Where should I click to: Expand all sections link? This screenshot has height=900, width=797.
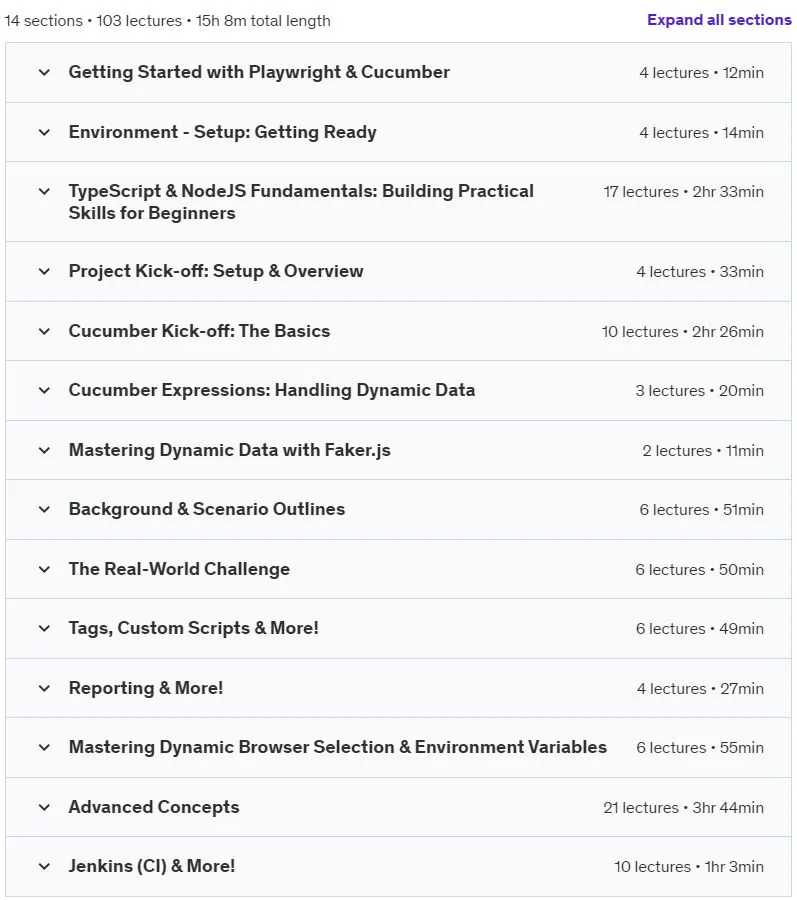click(x=719, y=20)
